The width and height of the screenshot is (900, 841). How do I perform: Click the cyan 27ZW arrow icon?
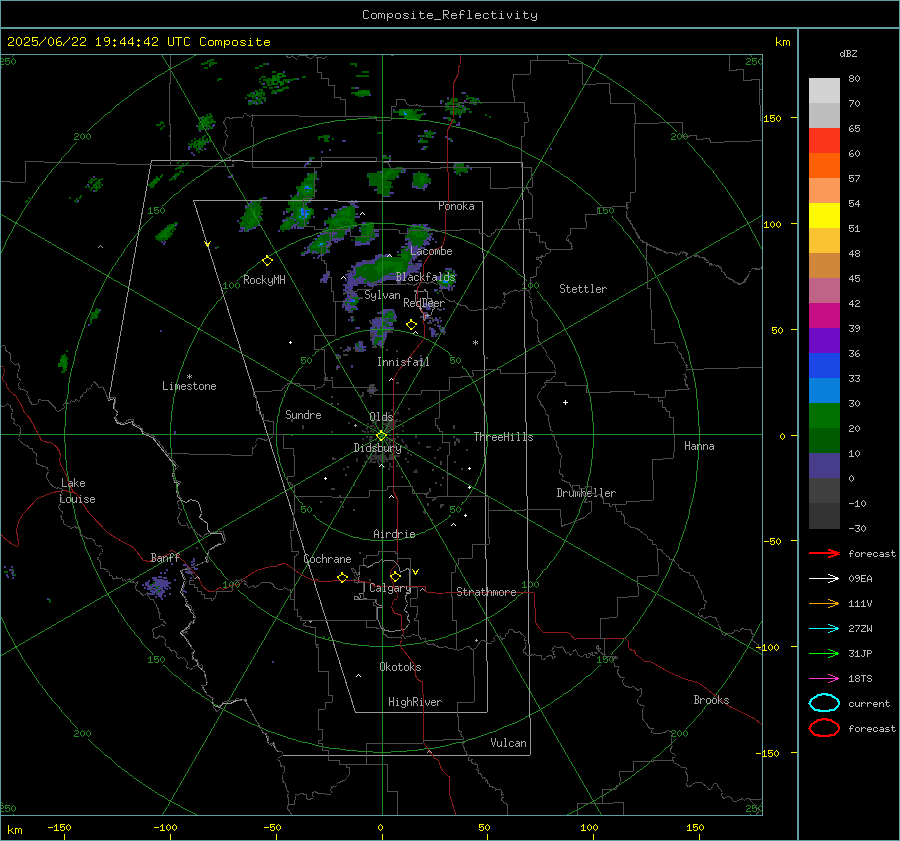(x=824, y=629)
